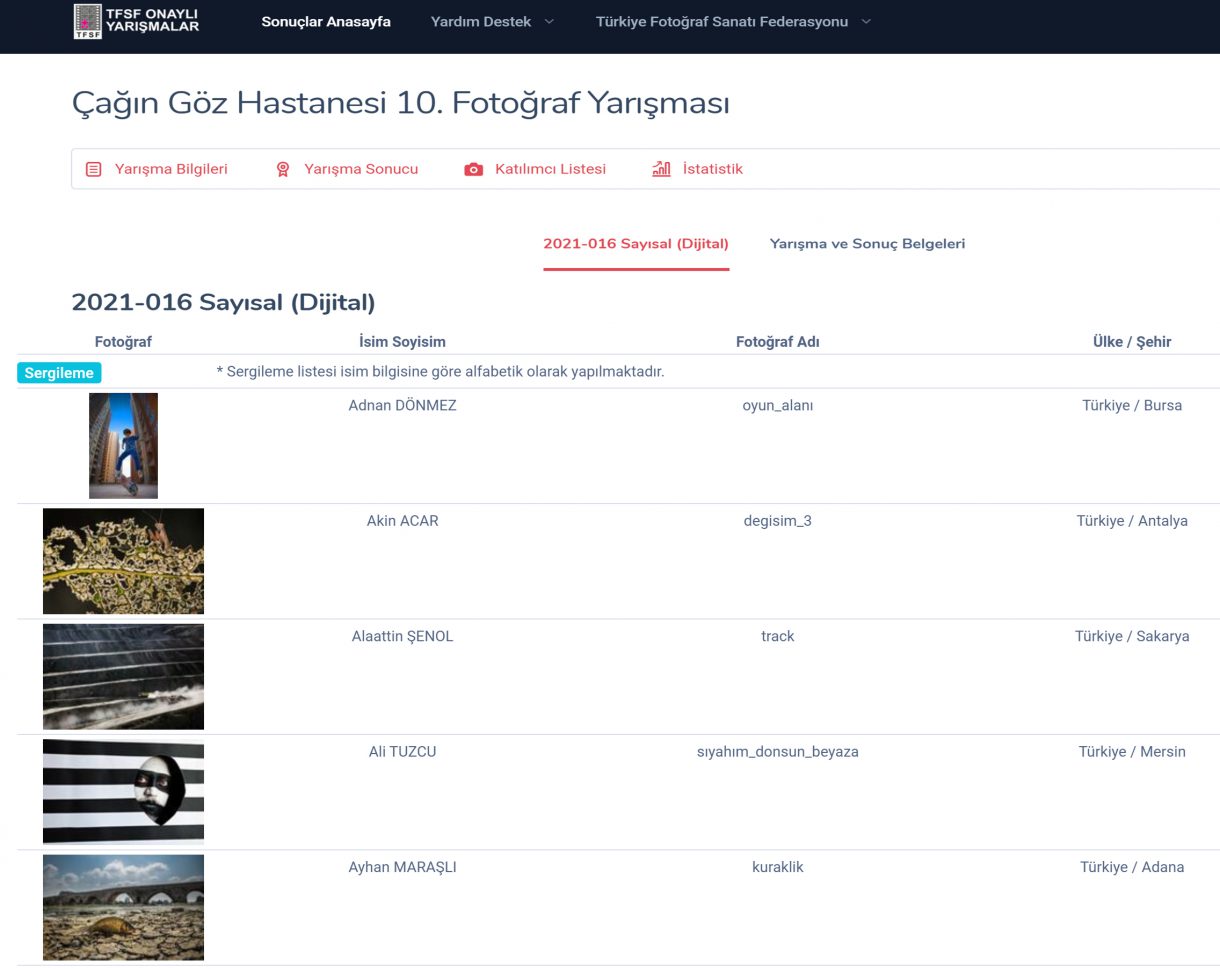Viewport: 1220px width, 969px height.
Task: Click the İstatistik bar chart icon
Action: coord(661,169)
